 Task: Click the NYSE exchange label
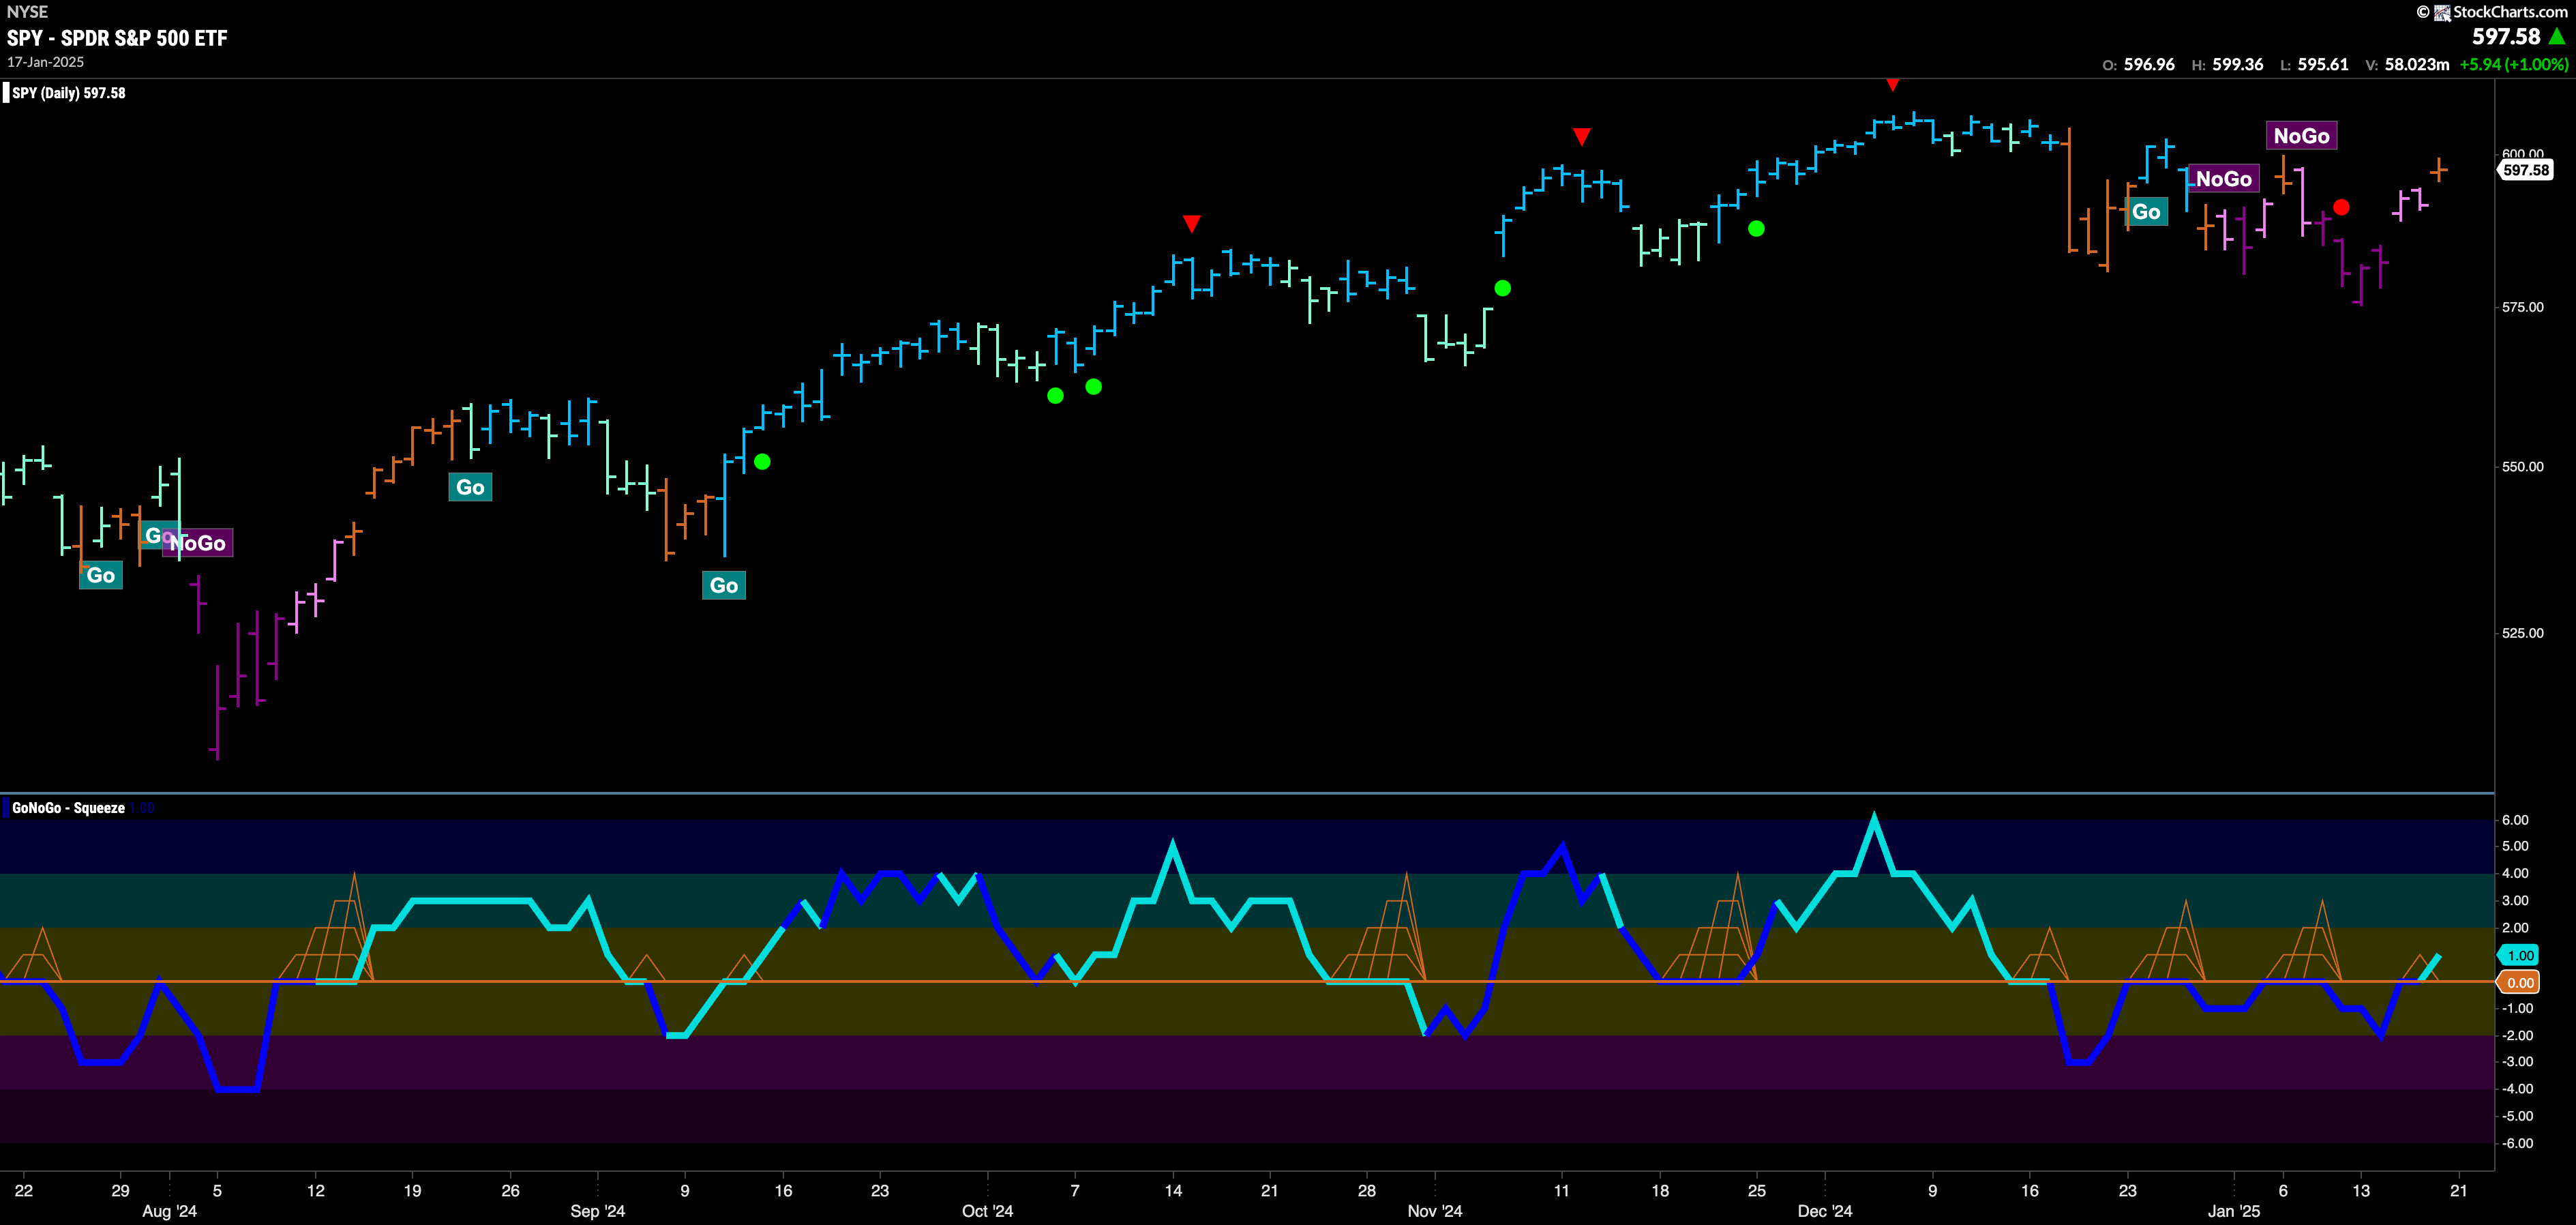[27, 12]
